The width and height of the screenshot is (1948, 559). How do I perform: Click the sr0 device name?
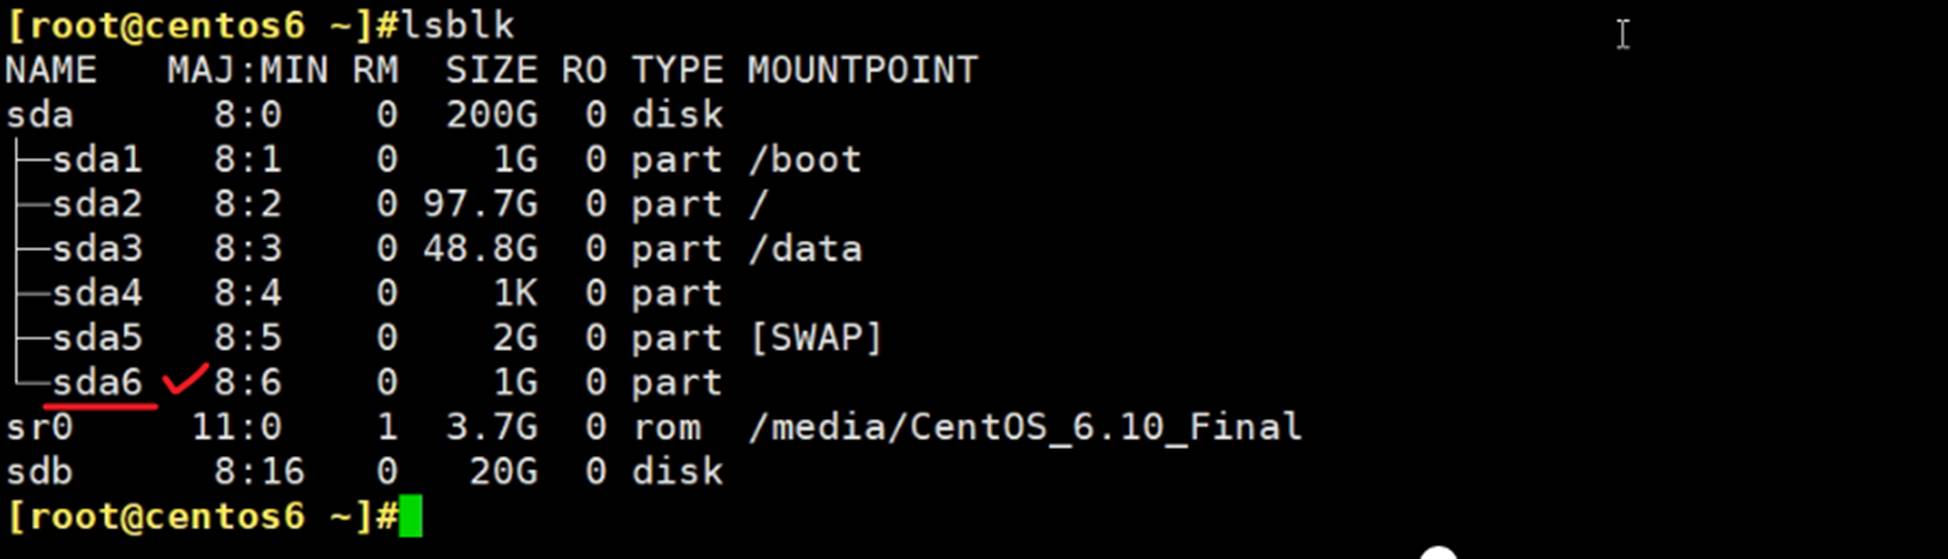(40, 428)
